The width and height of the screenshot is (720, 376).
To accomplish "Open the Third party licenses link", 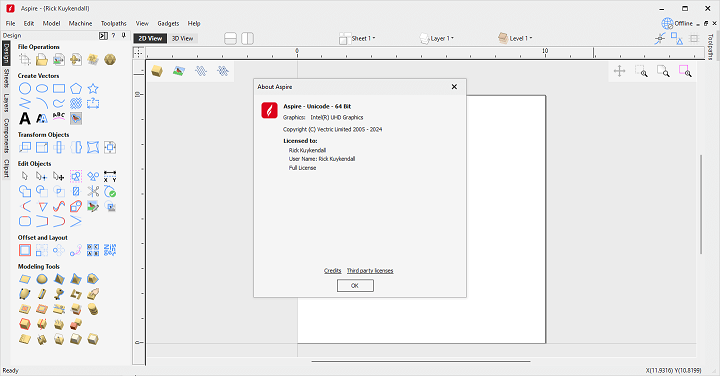I will click(x=370, y=271).
